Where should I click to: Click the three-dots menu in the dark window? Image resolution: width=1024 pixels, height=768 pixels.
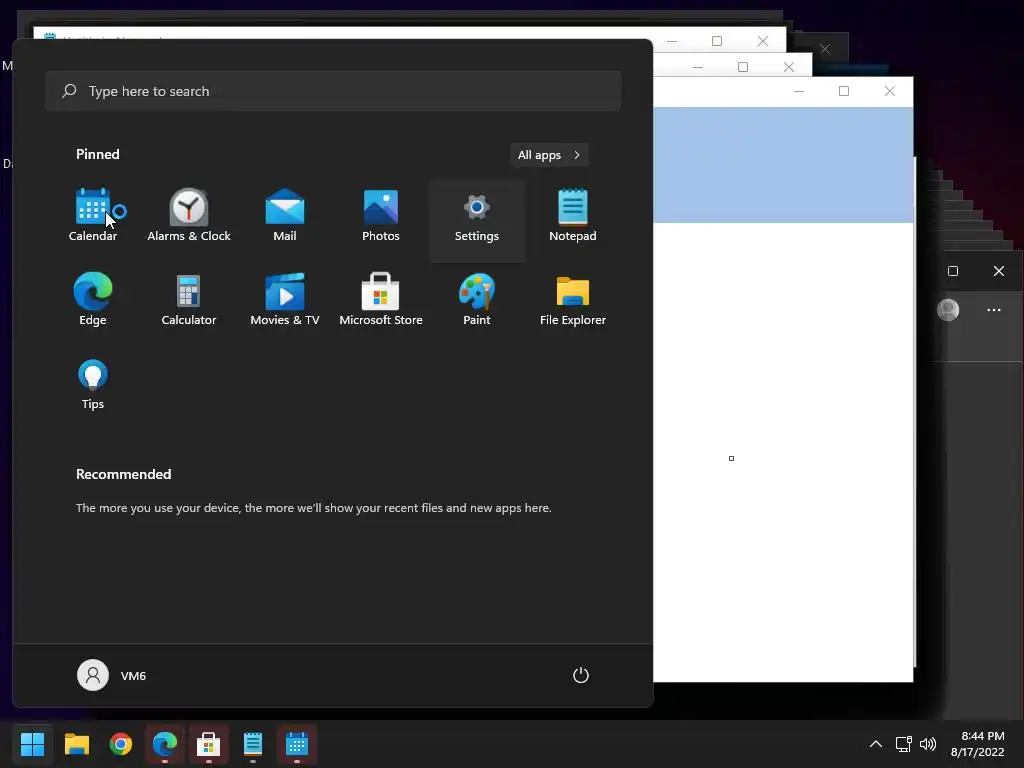[994, 310]
